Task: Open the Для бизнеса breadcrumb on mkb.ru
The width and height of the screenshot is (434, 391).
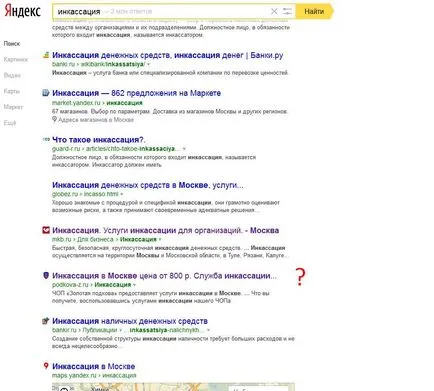Action: click(x=95, y=239)
